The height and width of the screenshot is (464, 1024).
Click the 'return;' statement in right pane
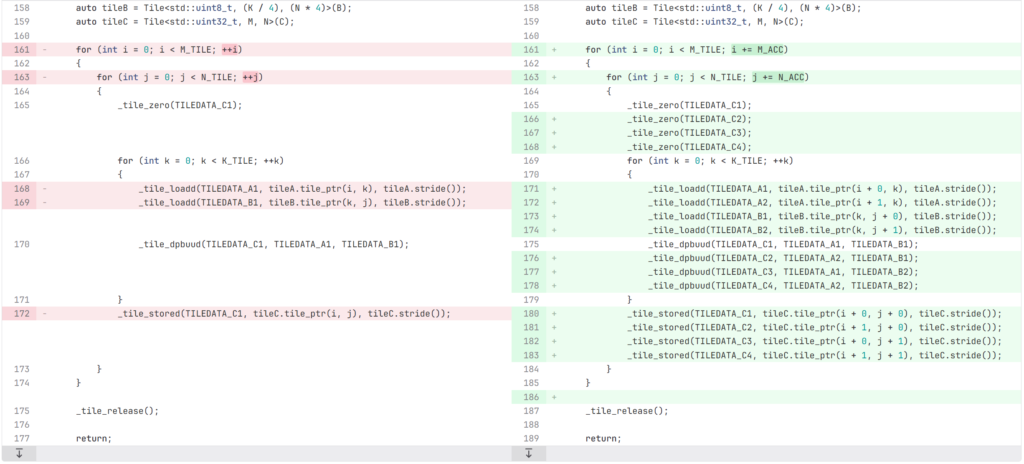(x=603, y=438)
